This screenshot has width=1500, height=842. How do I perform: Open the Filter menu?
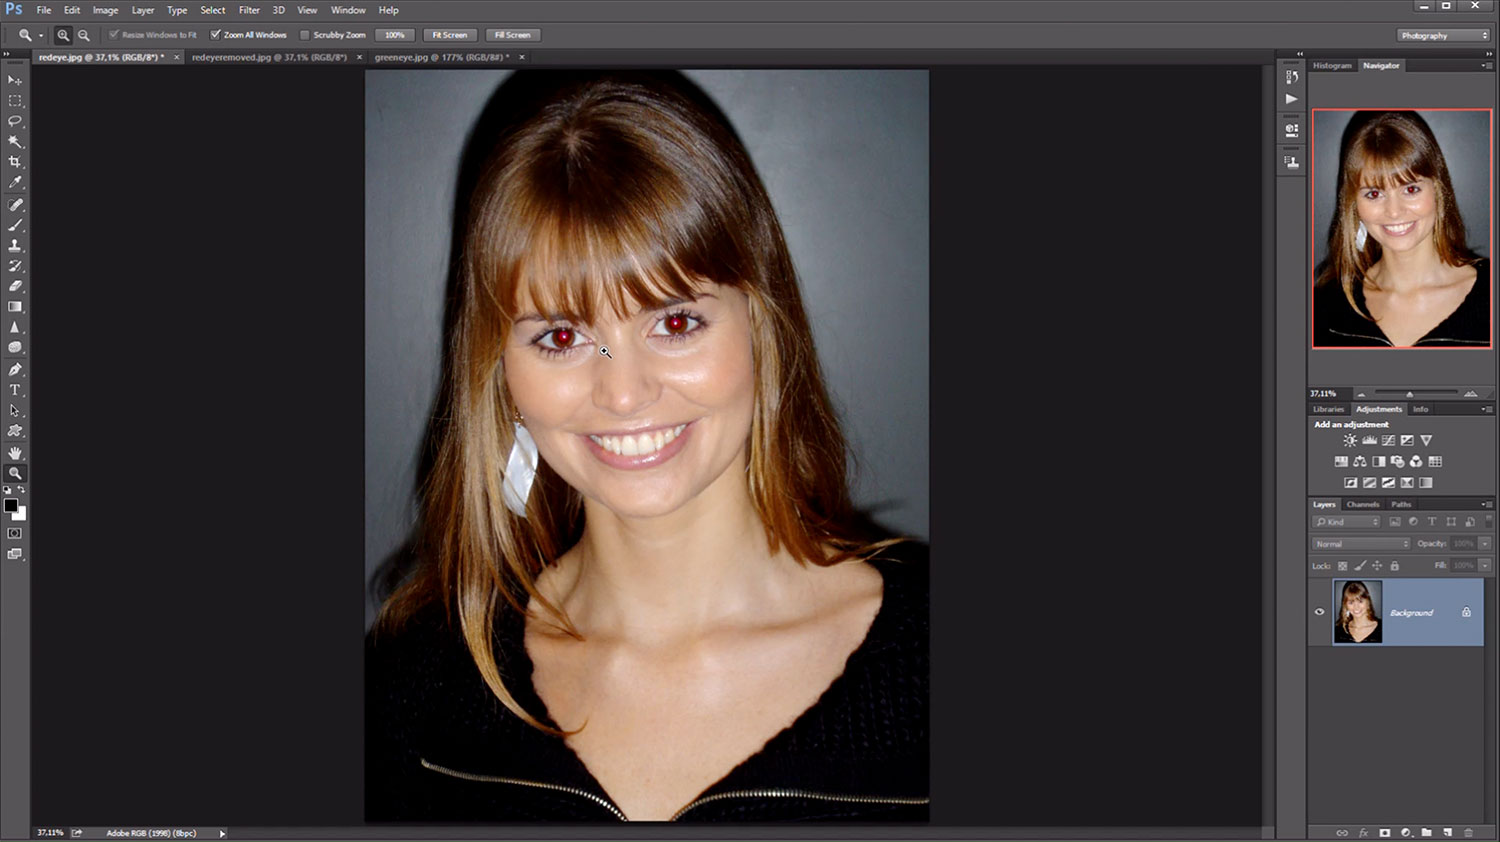pos(249,10)
